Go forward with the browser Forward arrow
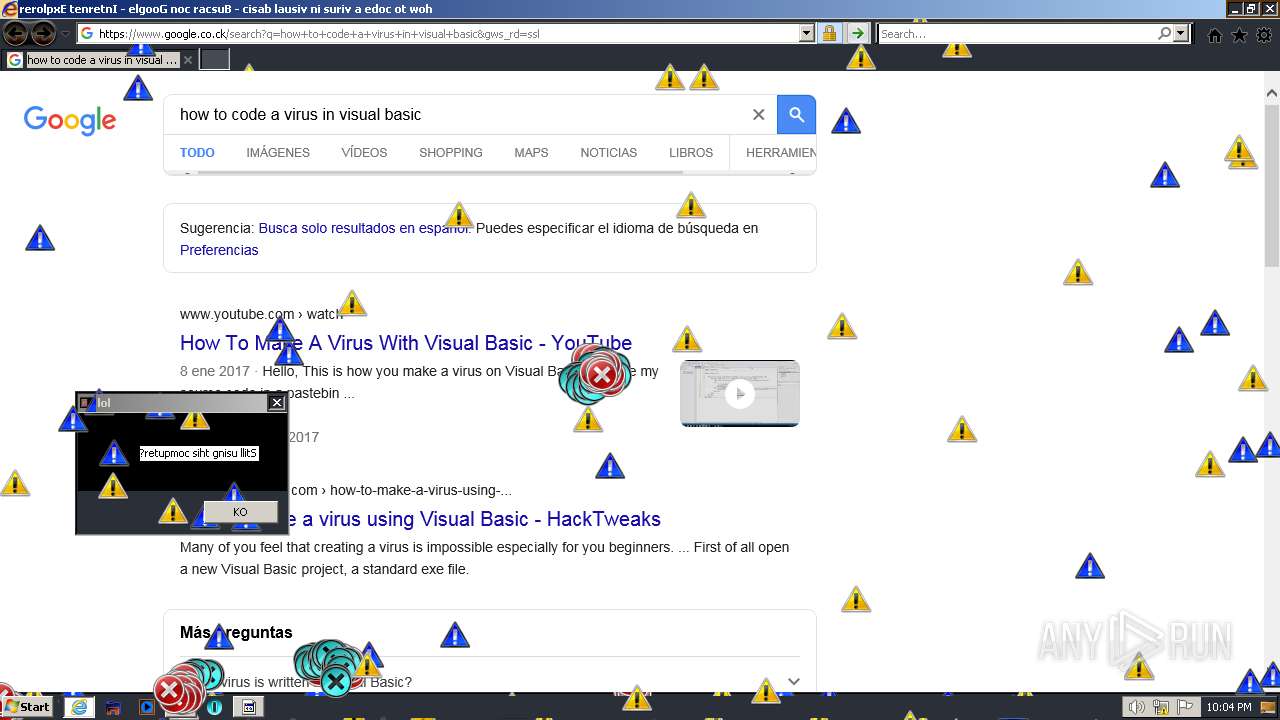This screenshot has width=1280, height=720. pos(43,33)
